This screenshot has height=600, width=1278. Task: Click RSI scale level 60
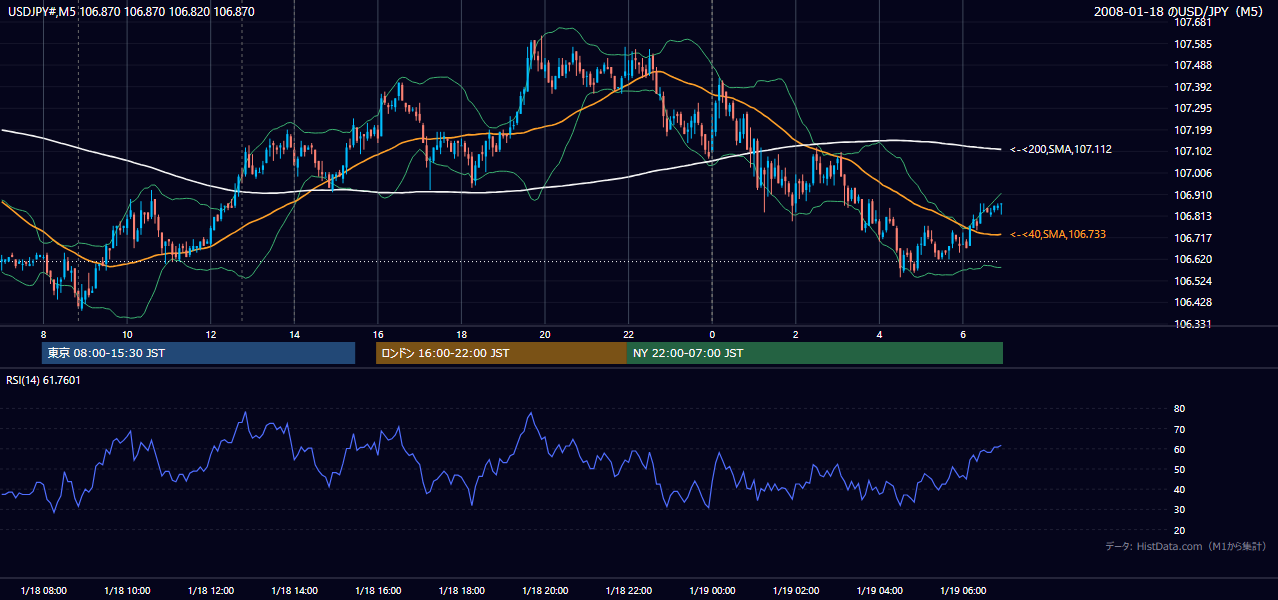(x=1179, y=449)
